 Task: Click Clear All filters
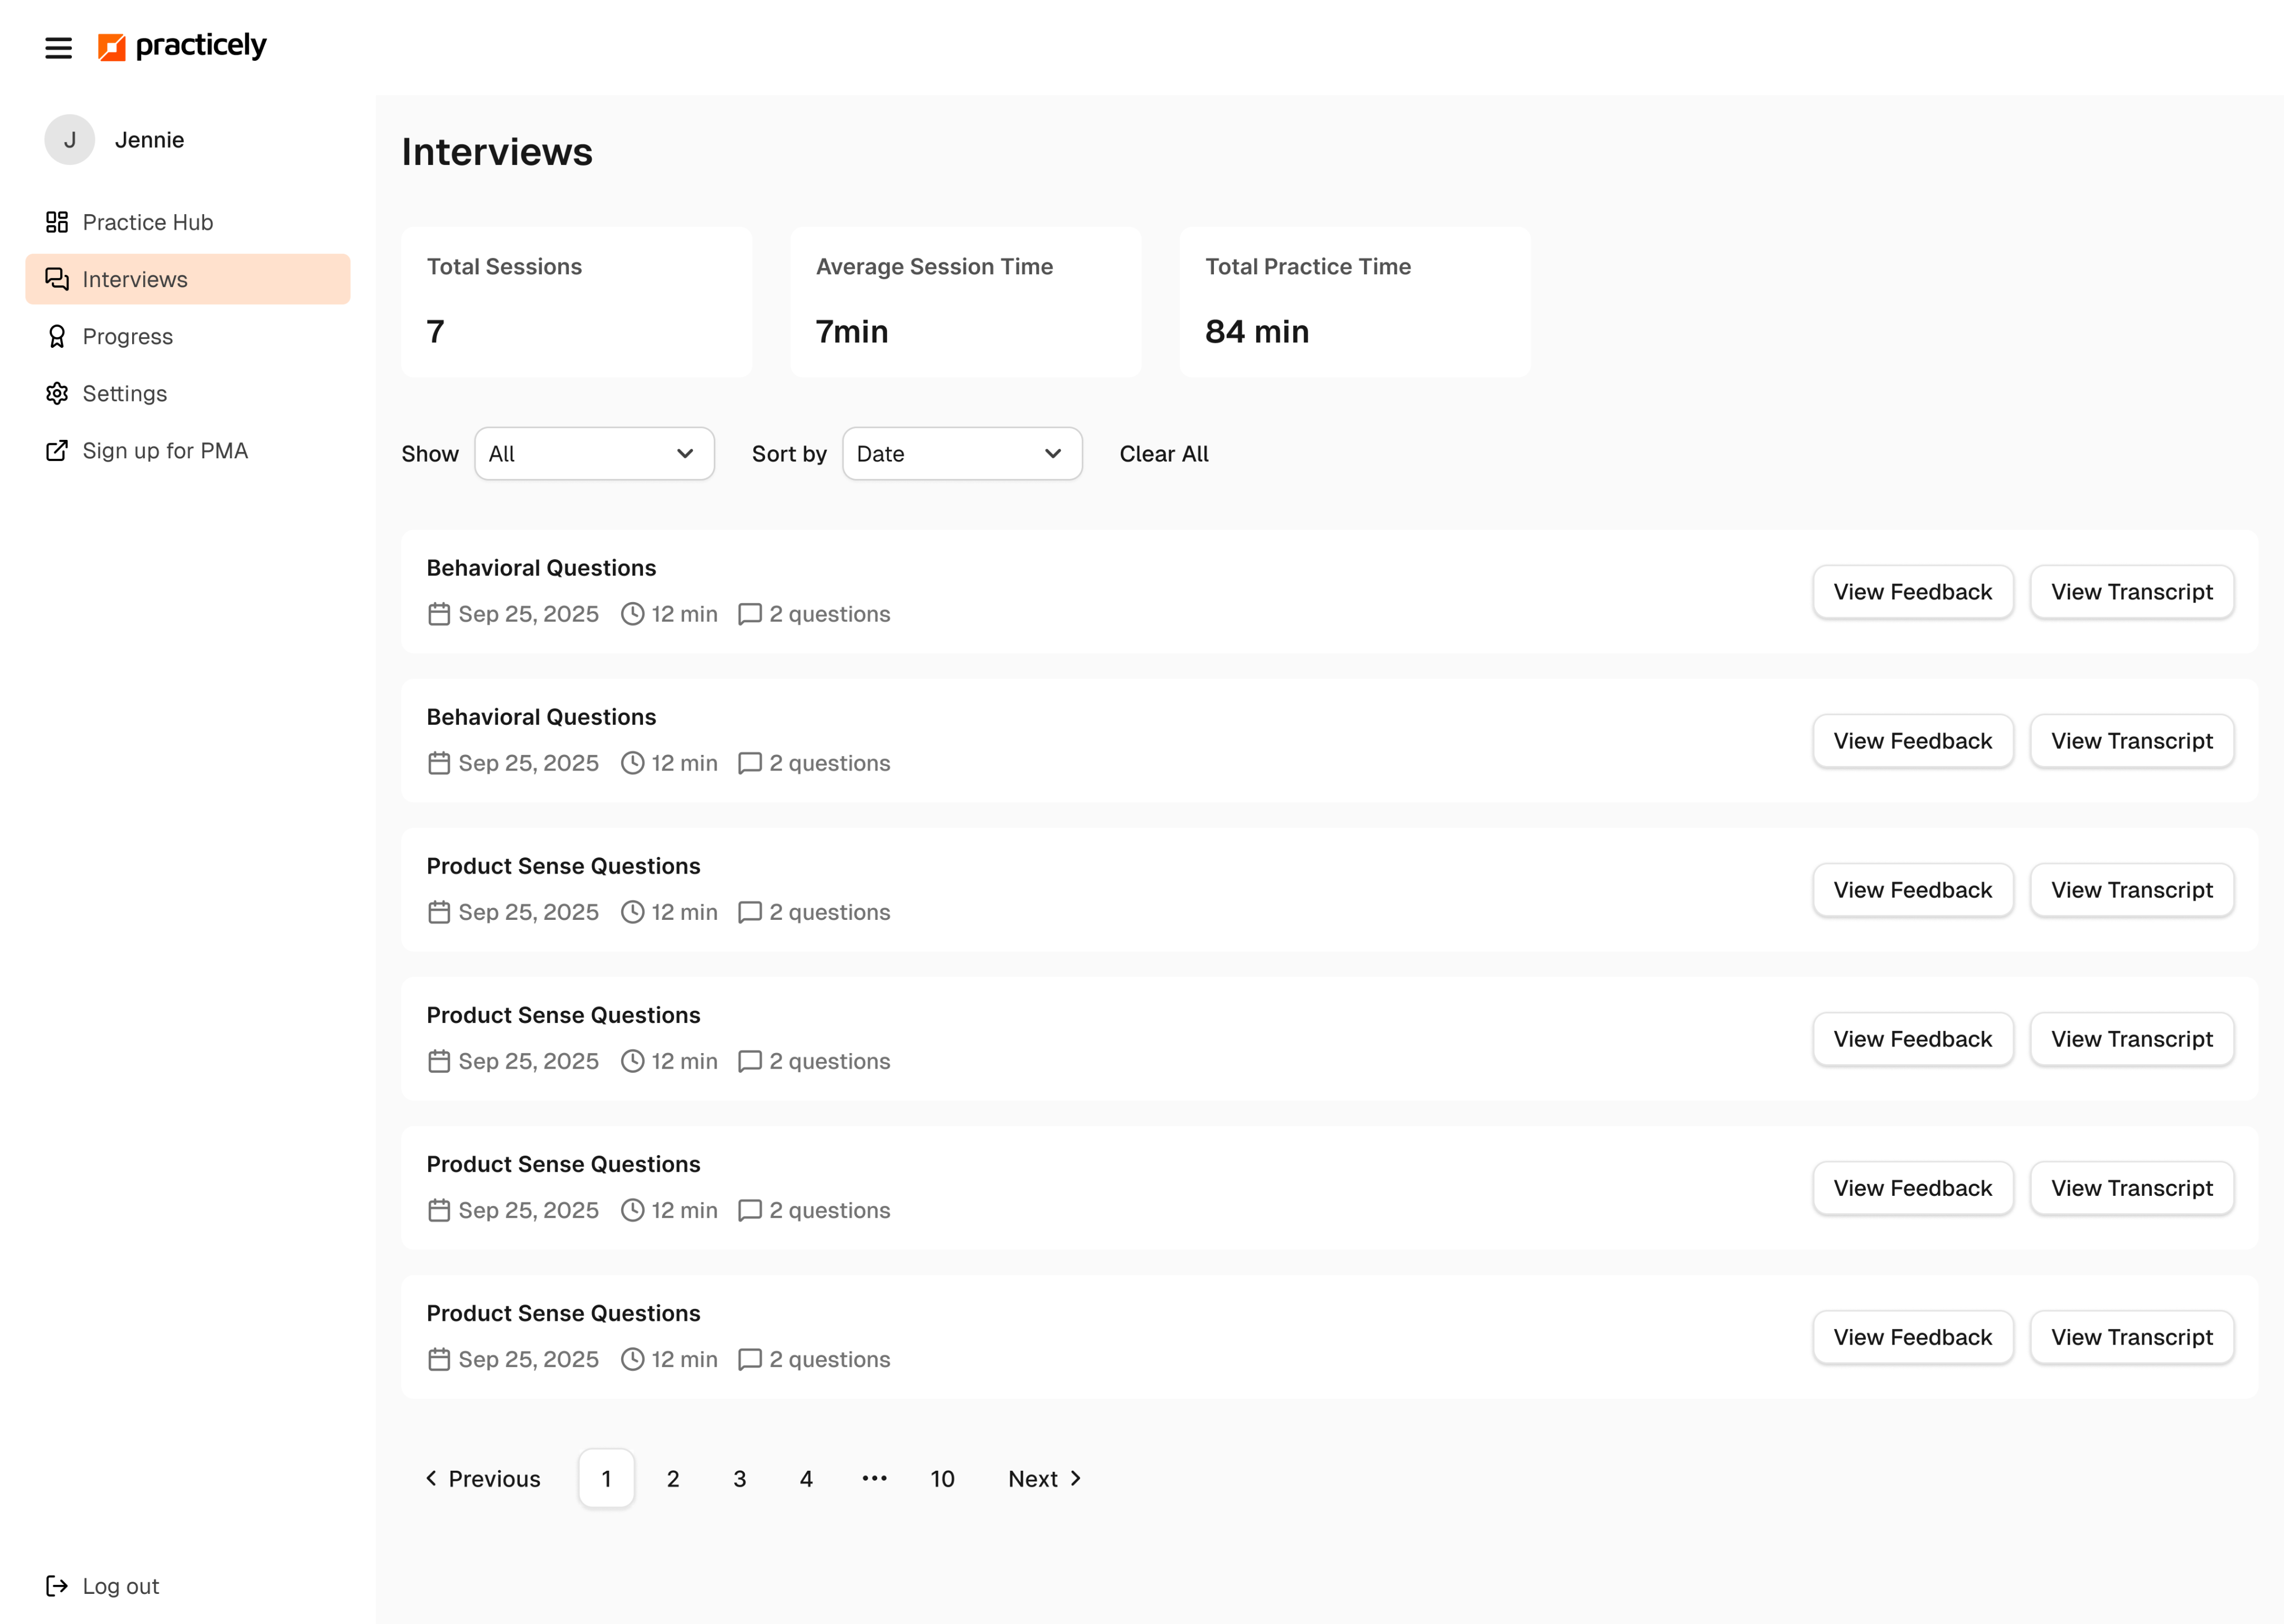(x=1163, y=454)
